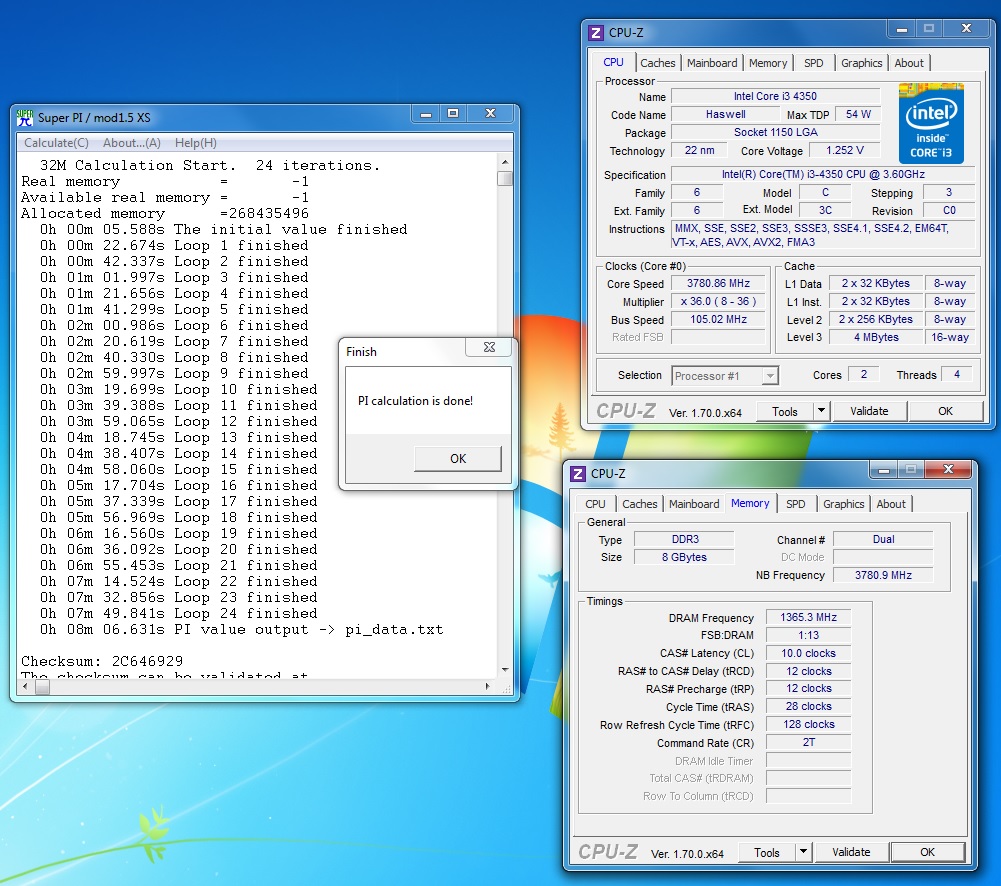Click the Level 3 cache value 4 MBytes

[x=876, y=337]
